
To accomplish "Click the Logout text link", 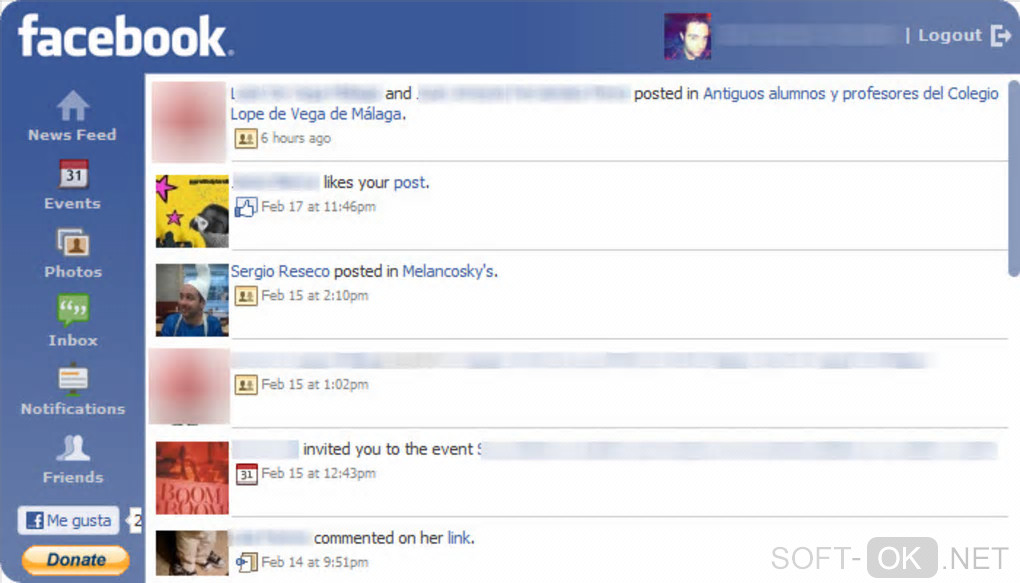I will tap(949, 35).
